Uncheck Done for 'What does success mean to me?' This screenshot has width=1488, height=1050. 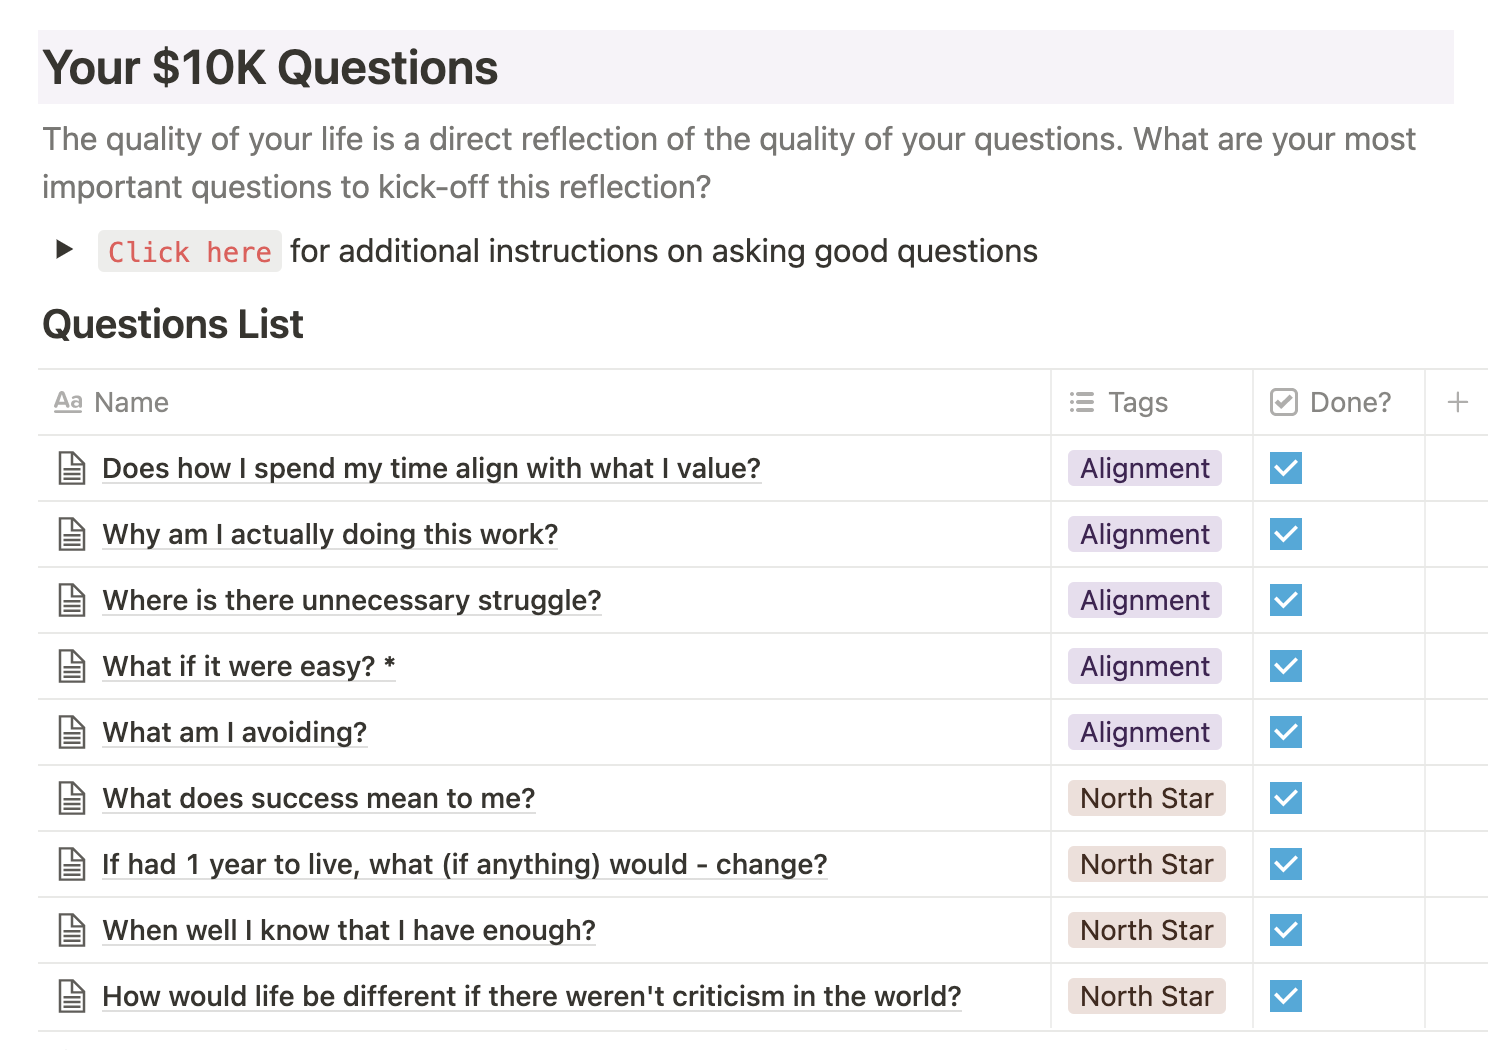[1285, 798]
